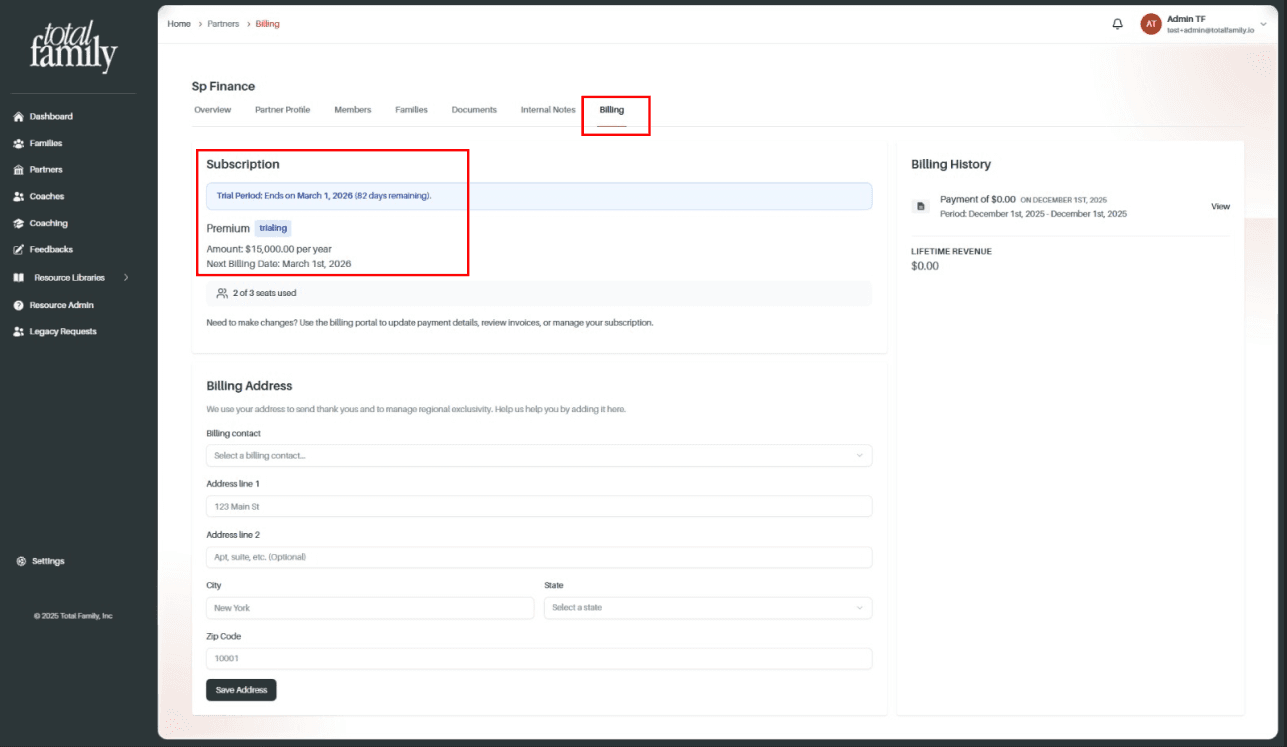
Task: Expand the Resource Libraries chevron
Action: pos(126,278)
